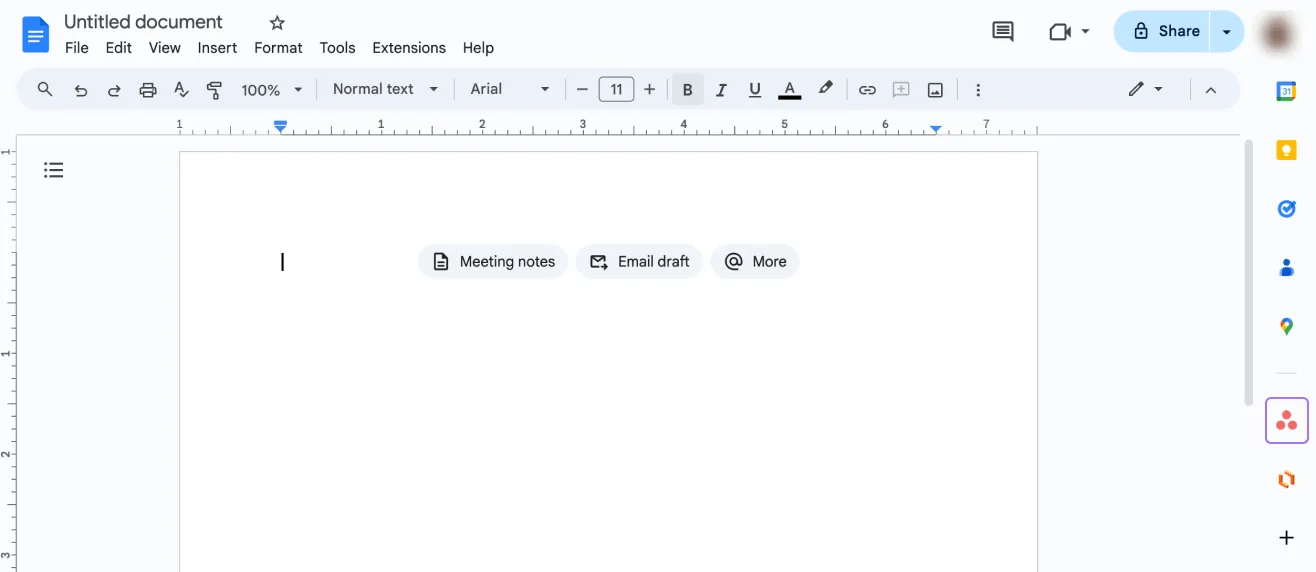Open the 100% zoom dropdown
Image resolution: width=1316 pixels, height=572 pixels.
click(271, 90)
